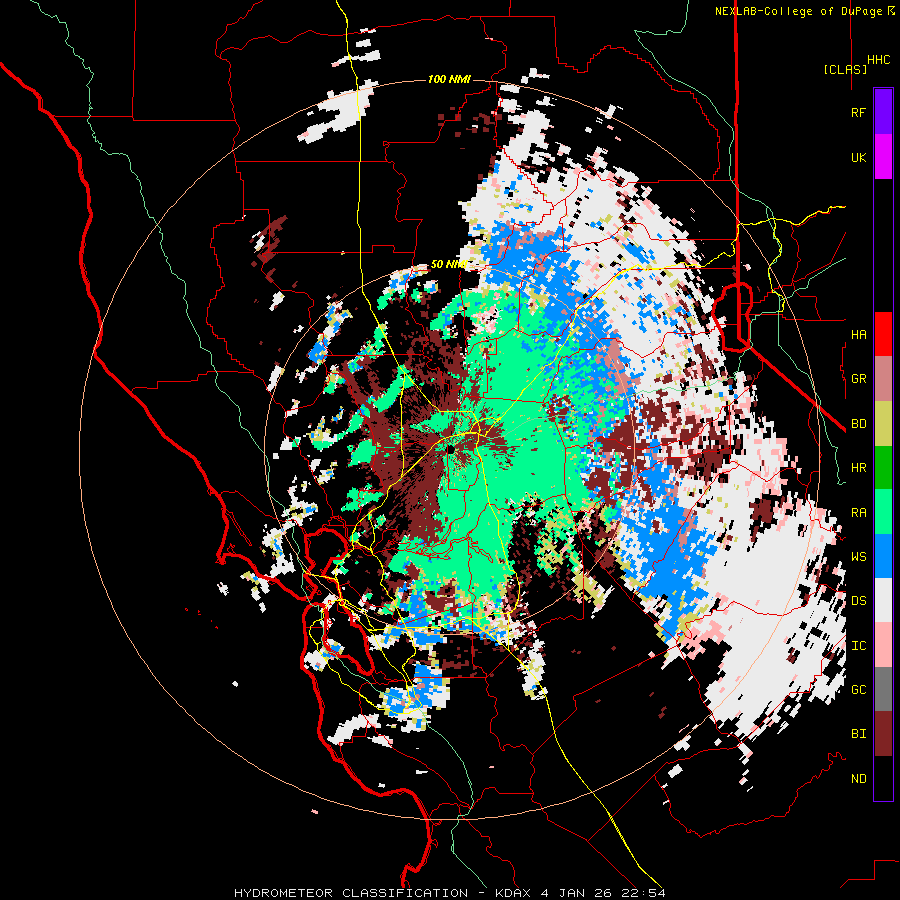
Task: Click the DS white legend swatch
Action: (883, 600)
